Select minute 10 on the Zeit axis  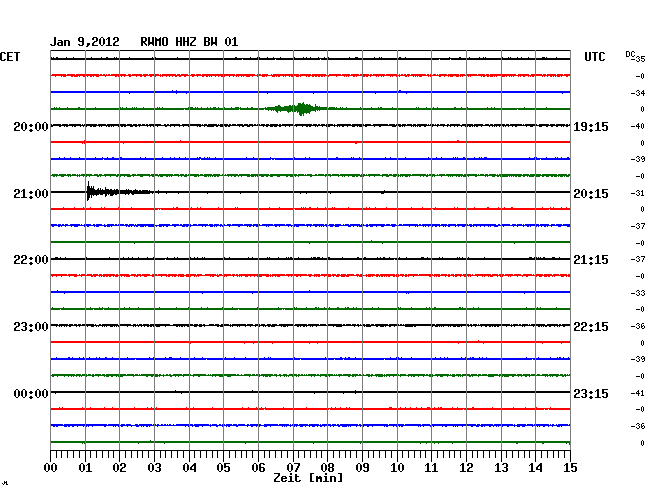click(x=397, y=468)
